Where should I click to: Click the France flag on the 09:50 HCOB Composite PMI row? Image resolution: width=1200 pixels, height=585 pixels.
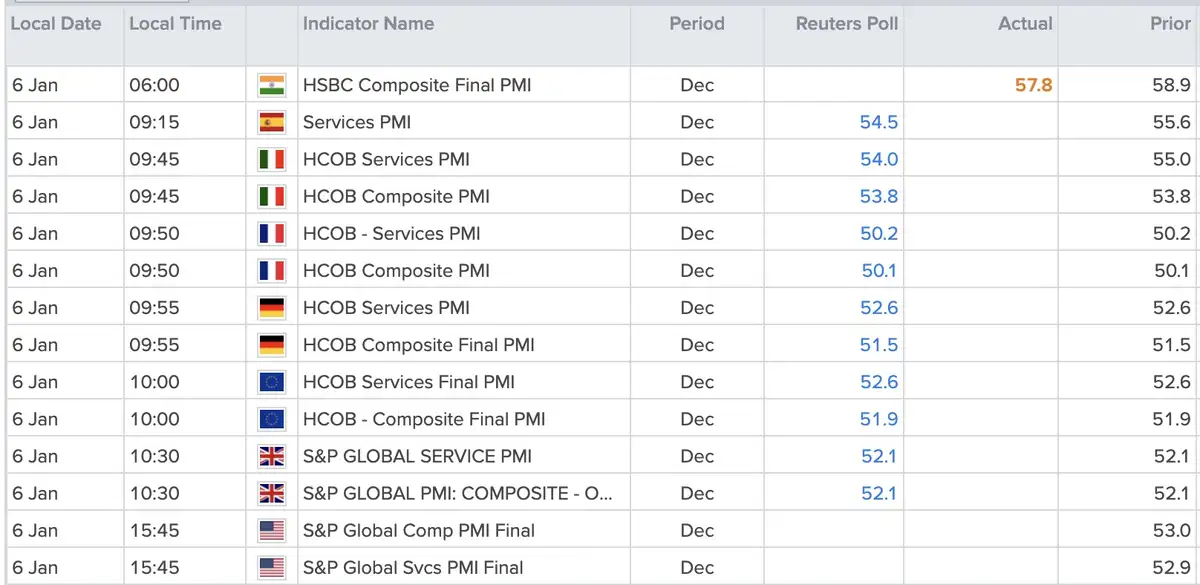pyautogui.click(x=271, y=270)
